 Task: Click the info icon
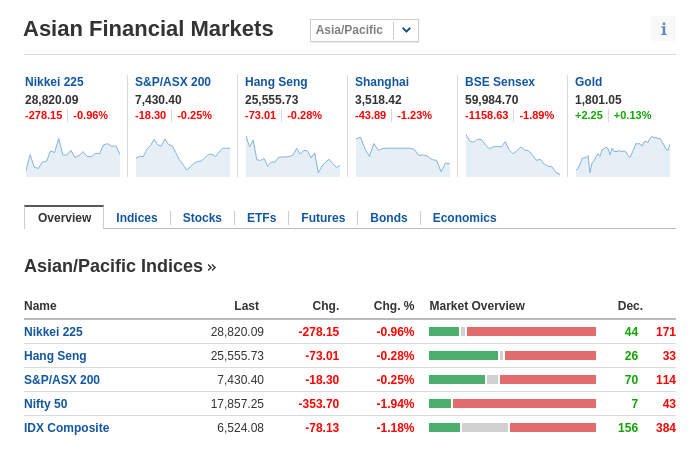pos(663,29)
